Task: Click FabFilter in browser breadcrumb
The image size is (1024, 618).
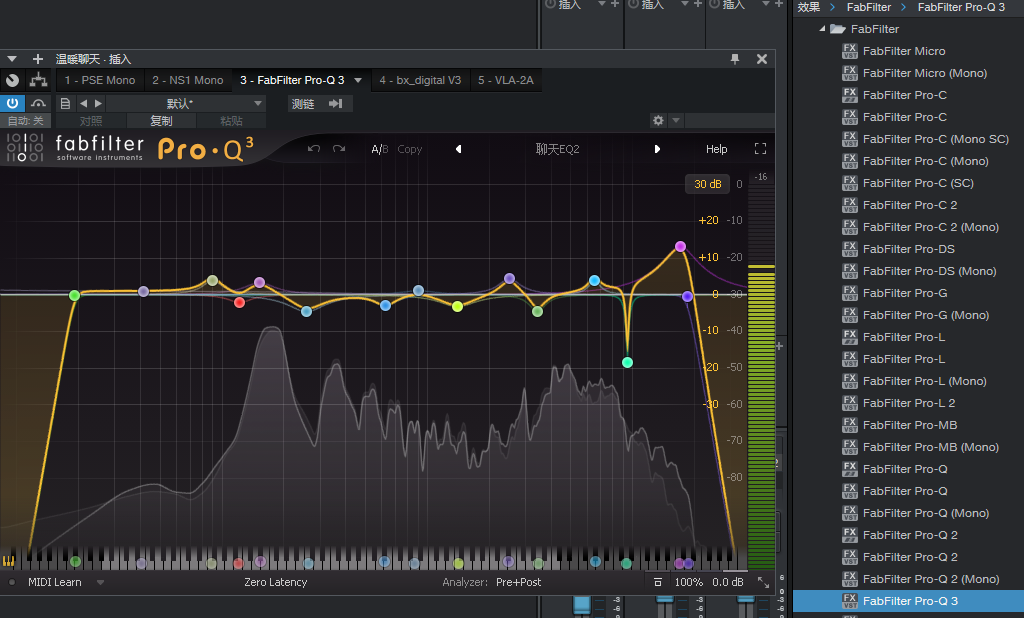Action: pyautogui.click(x=869, y=7)
